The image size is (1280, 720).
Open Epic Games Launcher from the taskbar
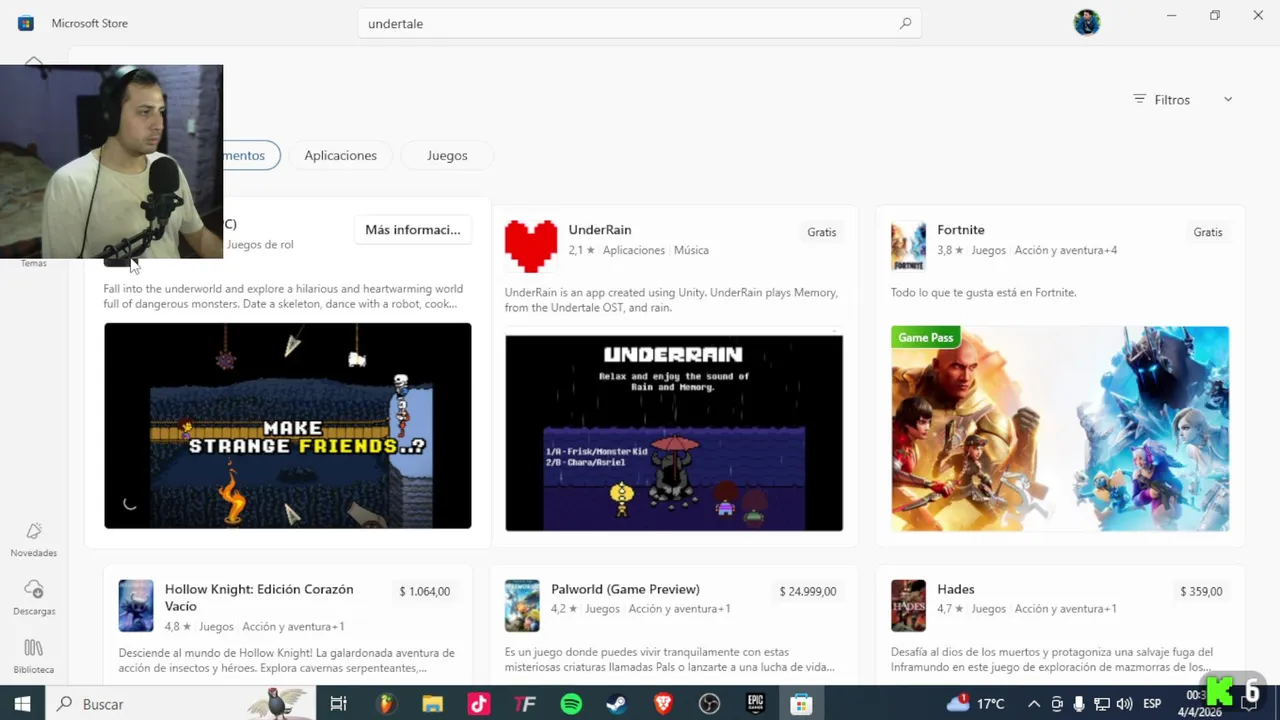(756, 704)
